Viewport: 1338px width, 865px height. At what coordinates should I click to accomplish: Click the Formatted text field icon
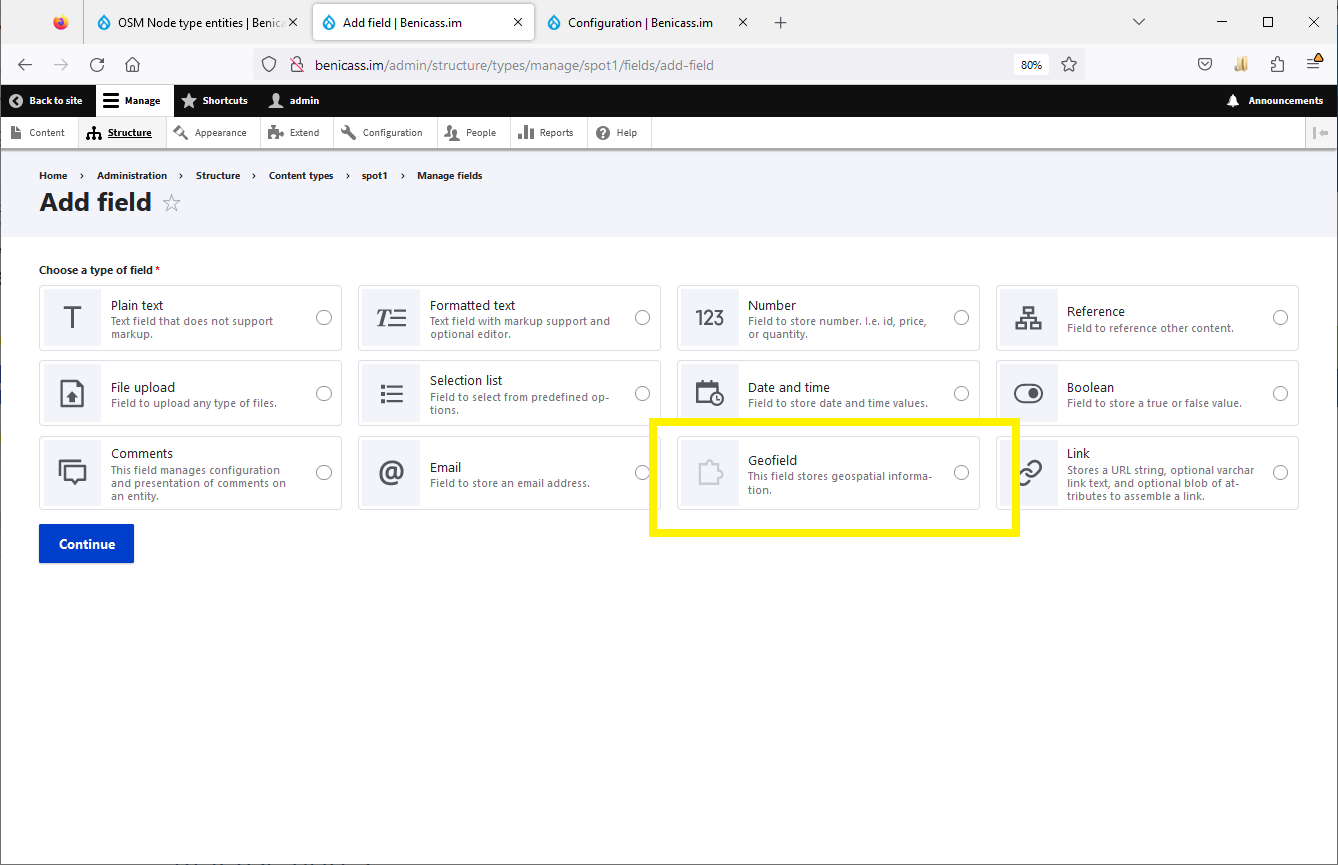pyautogui.click(x=391, y=318)
